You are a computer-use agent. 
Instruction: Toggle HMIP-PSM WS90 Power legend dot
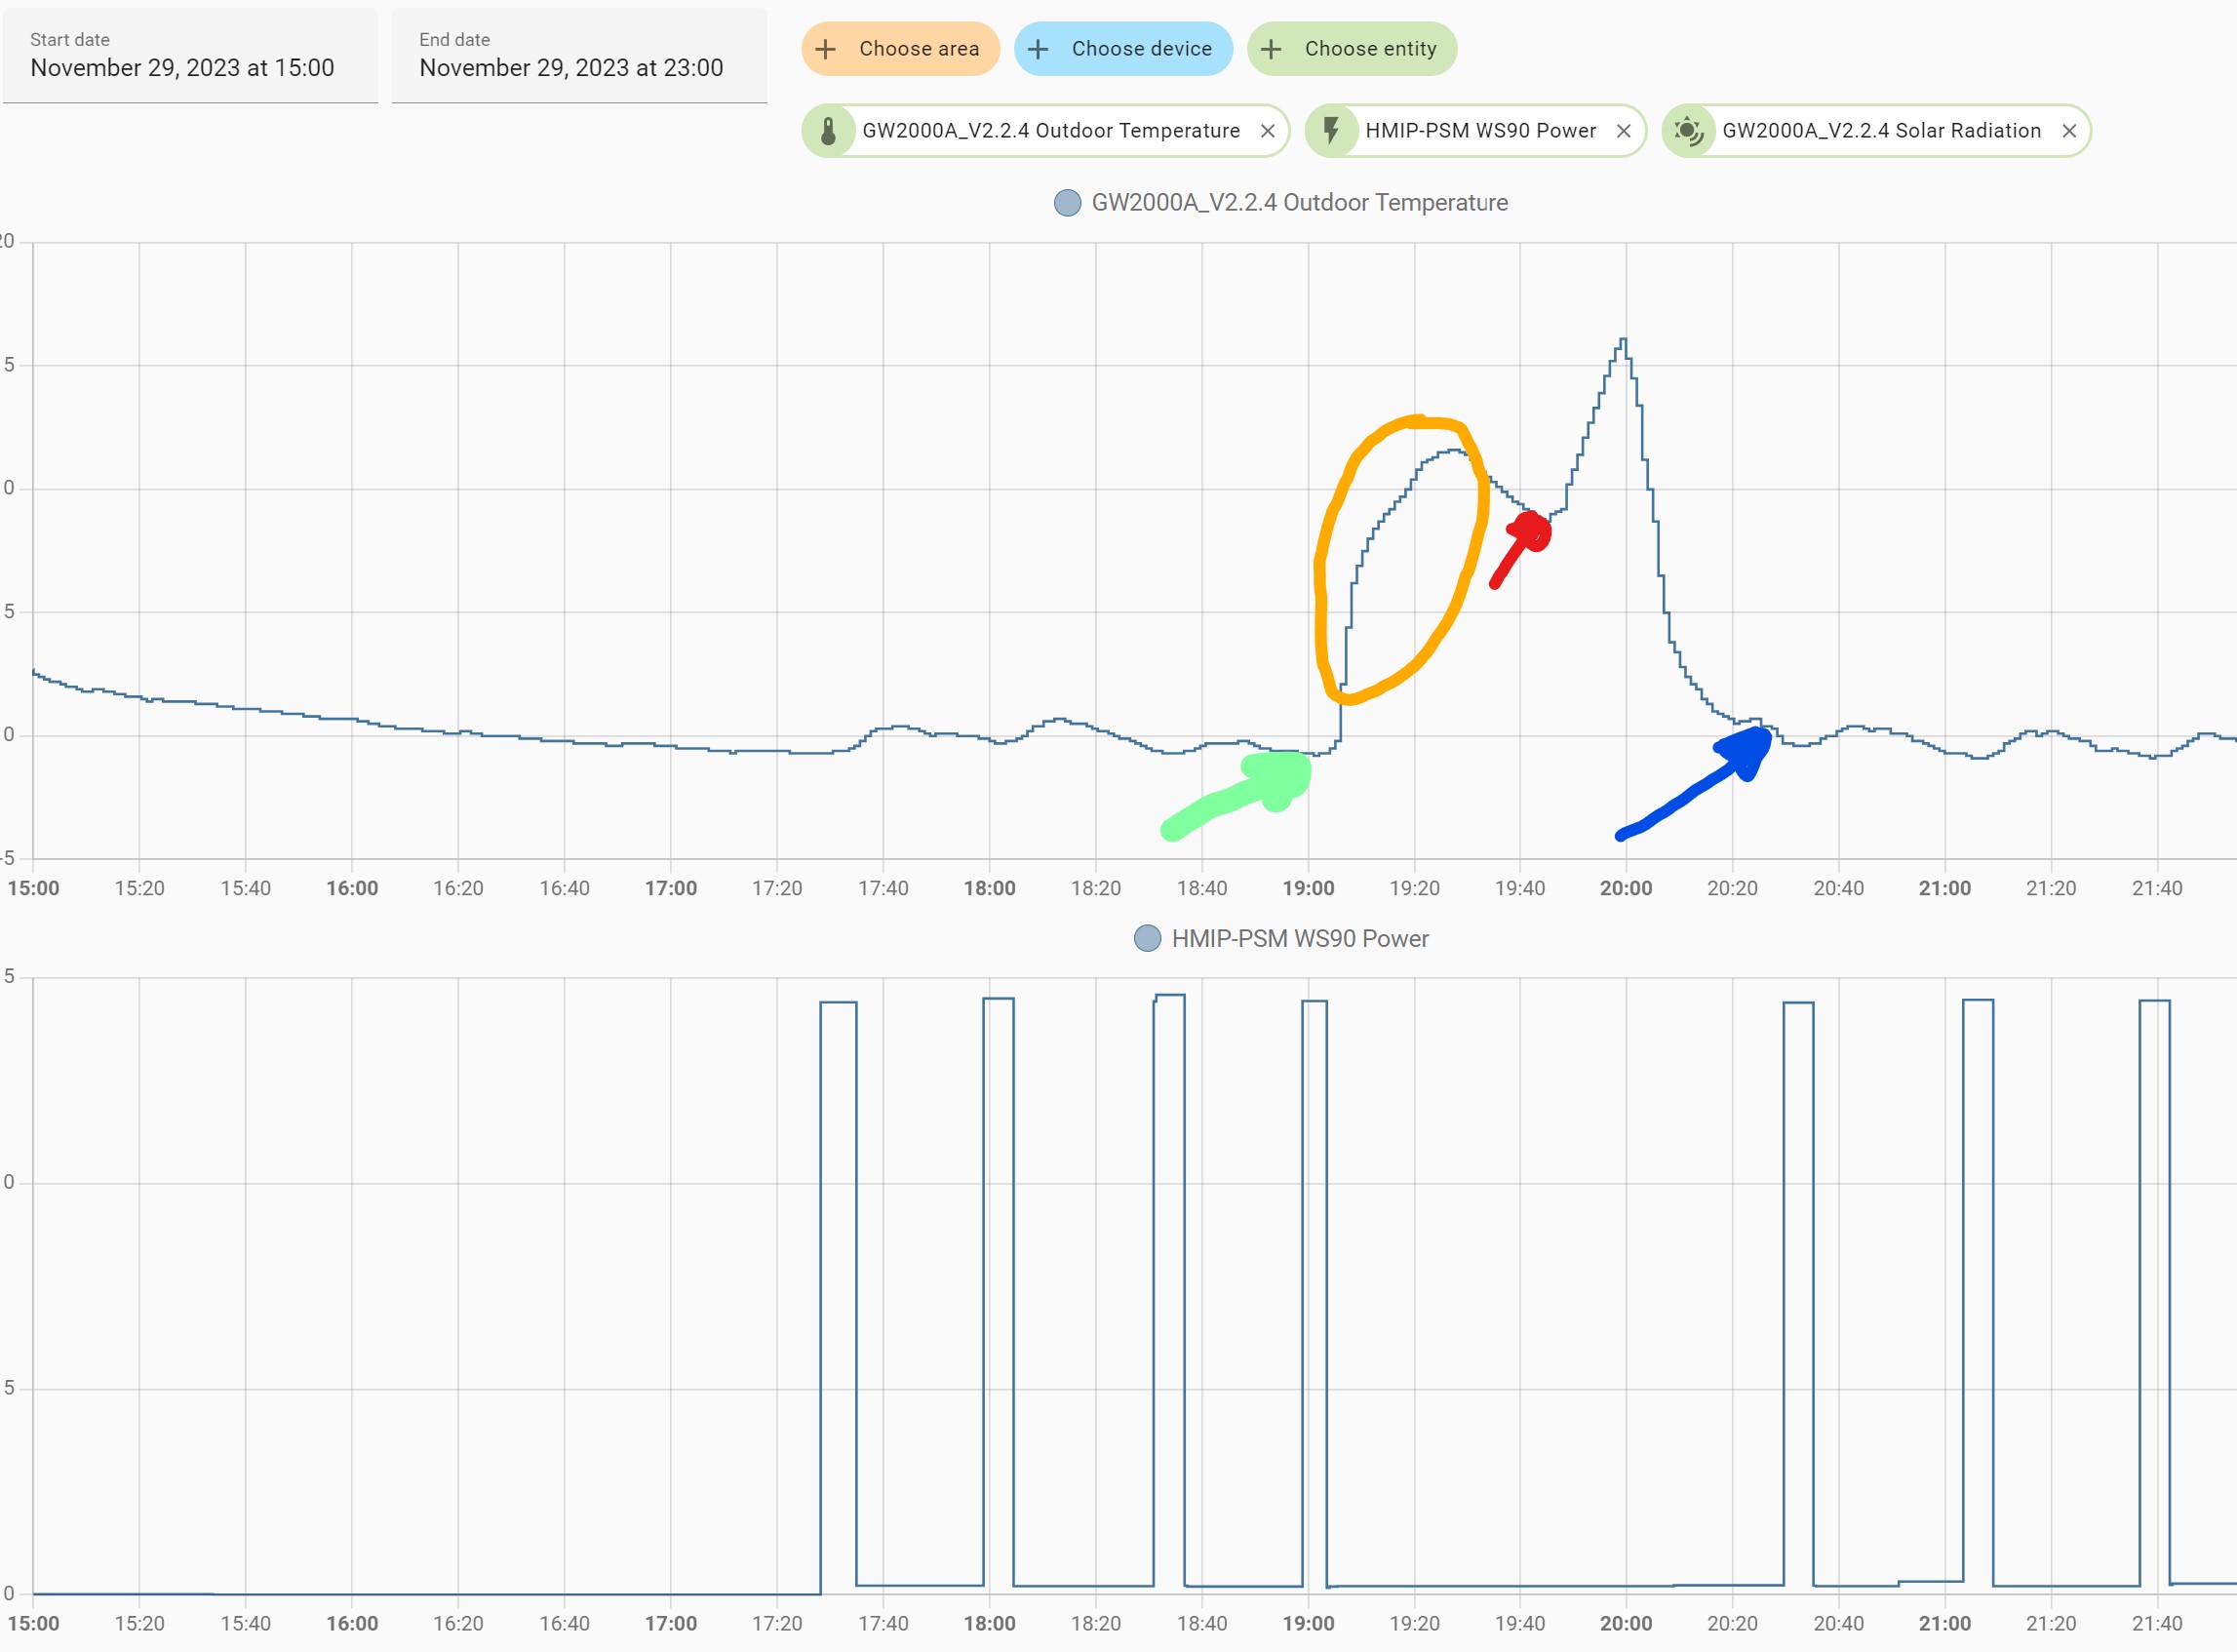point(1147,938)
